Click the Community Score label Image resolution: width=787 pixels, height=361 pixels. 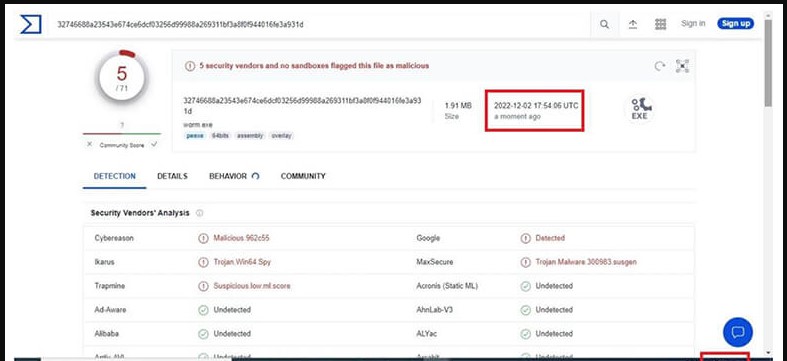(x=122, y=145)
